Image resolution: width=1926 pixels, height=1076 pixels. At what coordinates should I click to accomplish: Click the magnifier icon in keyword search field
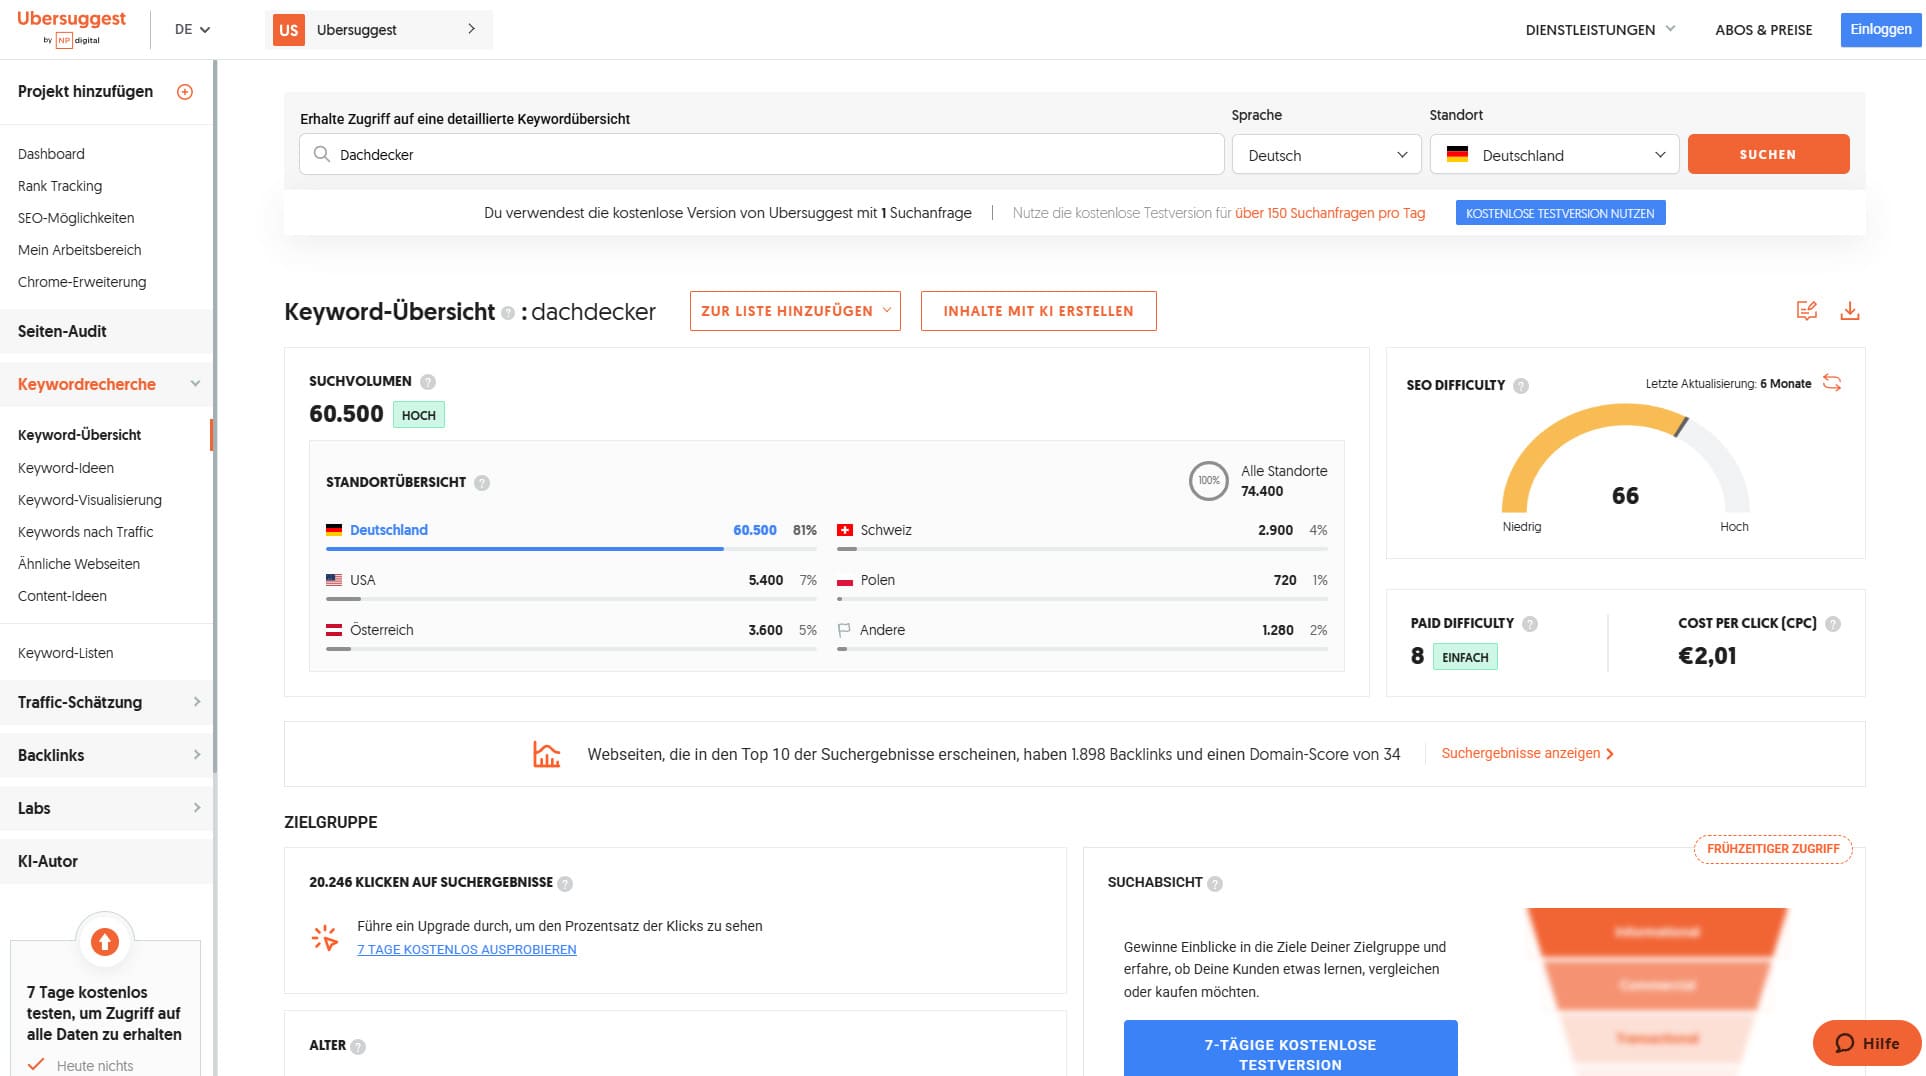click(321, 154)
